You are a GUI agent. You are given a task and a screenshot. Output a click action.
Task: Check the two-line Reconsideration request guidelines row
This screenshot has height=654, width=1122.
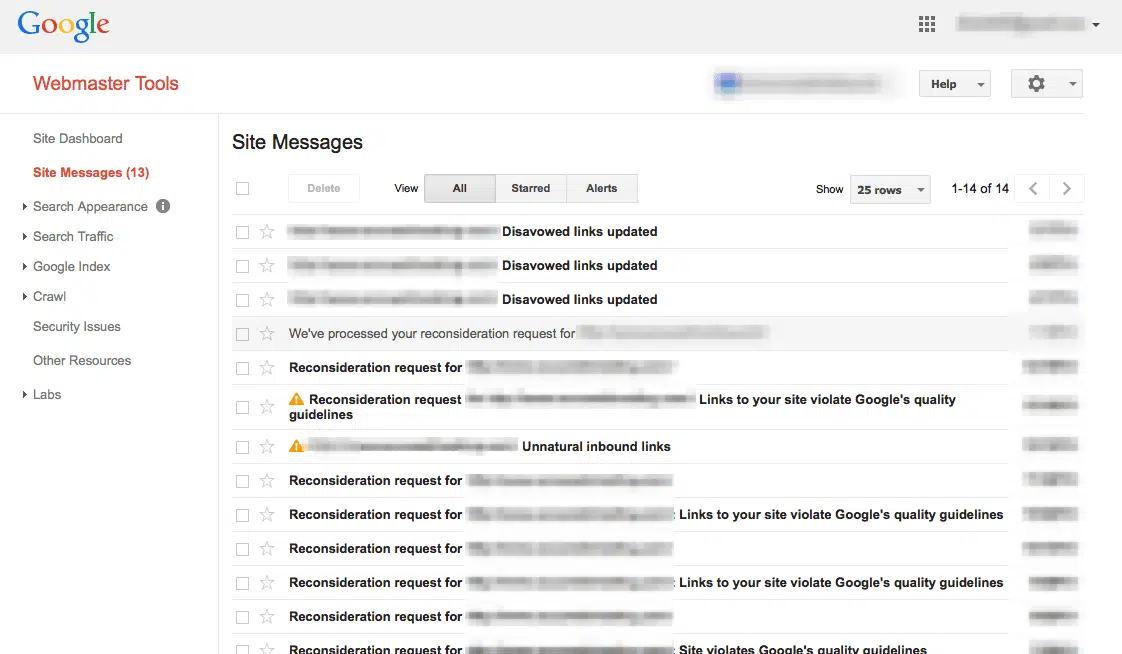[243, 407]
